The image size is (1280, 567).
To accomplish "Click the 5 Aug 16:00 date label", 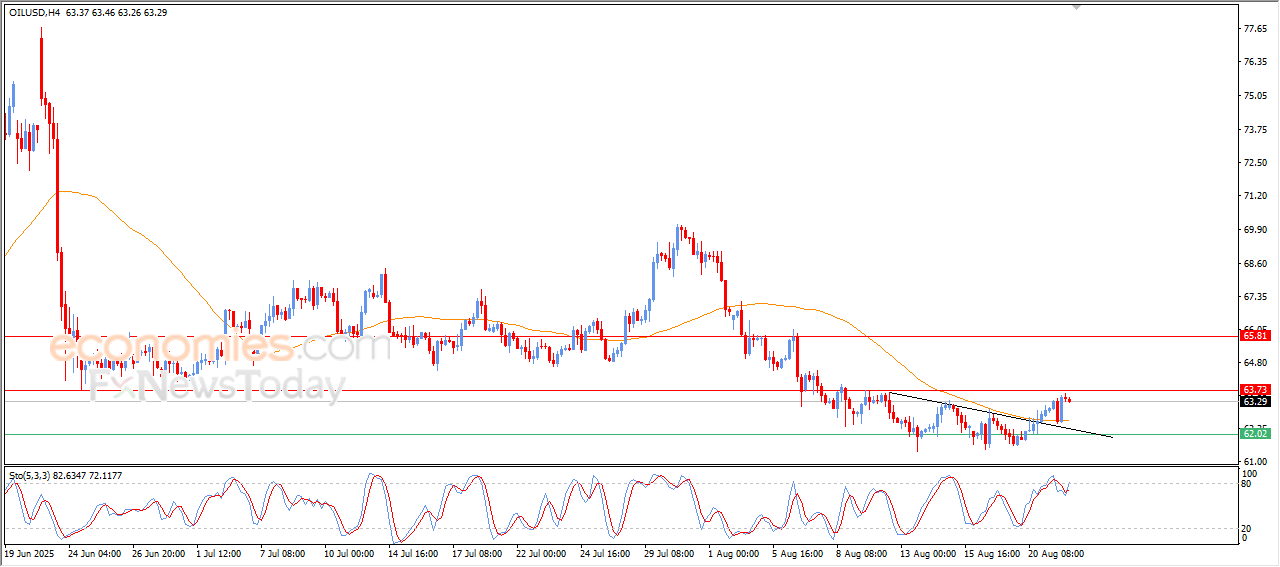I will (x=796, y=553).
